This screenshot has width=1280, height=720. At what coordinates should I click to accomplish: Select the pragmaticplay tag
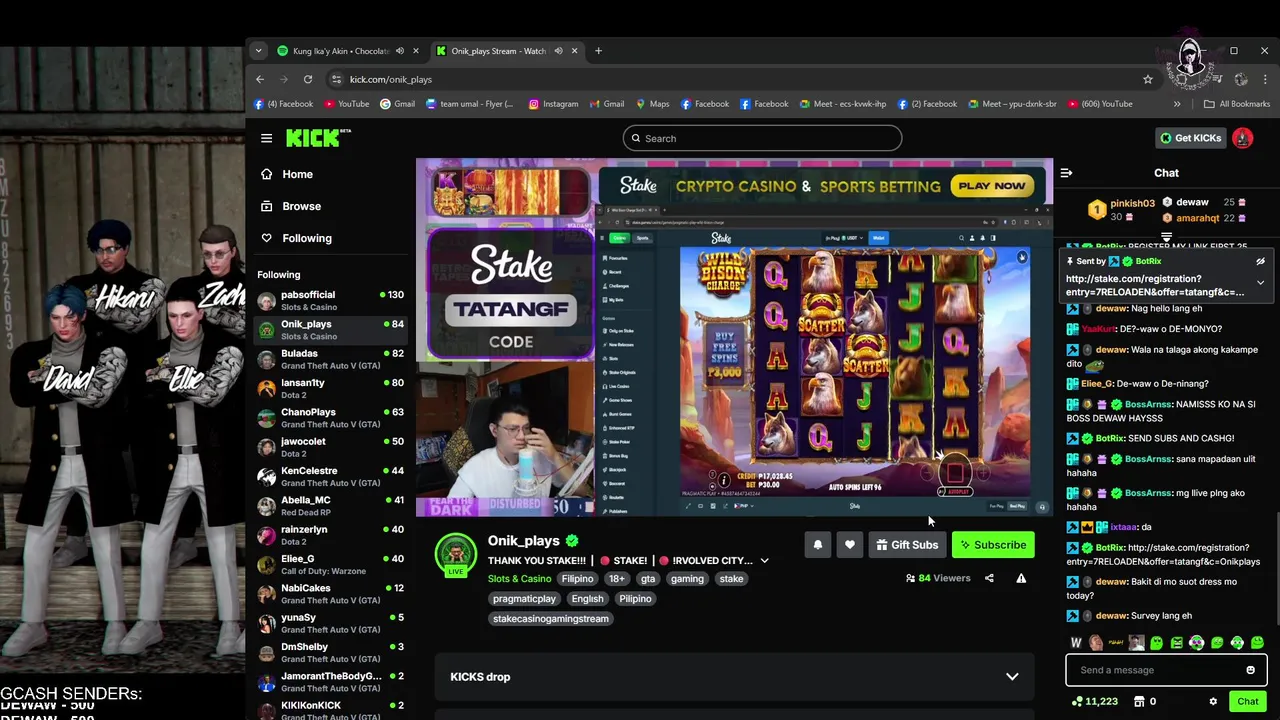click(x=524, y=599)
